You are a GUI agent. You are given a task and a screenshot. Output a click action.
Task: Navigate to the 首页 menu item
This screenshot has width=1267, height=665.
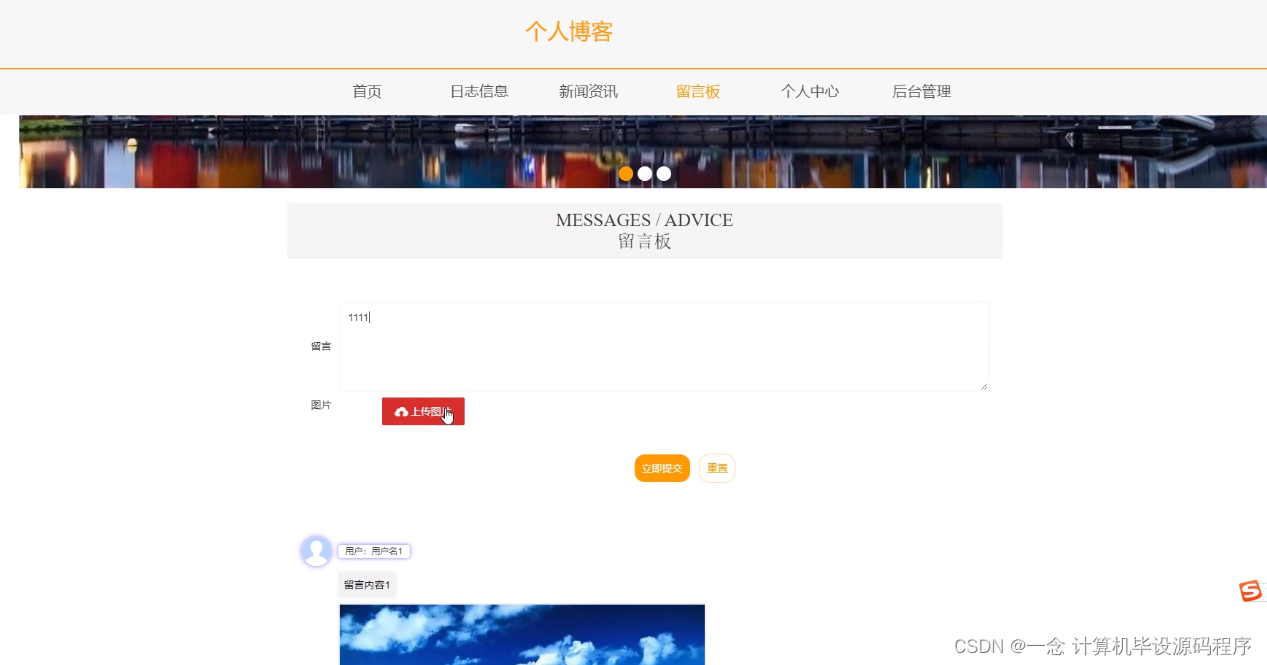pos(366,91)
